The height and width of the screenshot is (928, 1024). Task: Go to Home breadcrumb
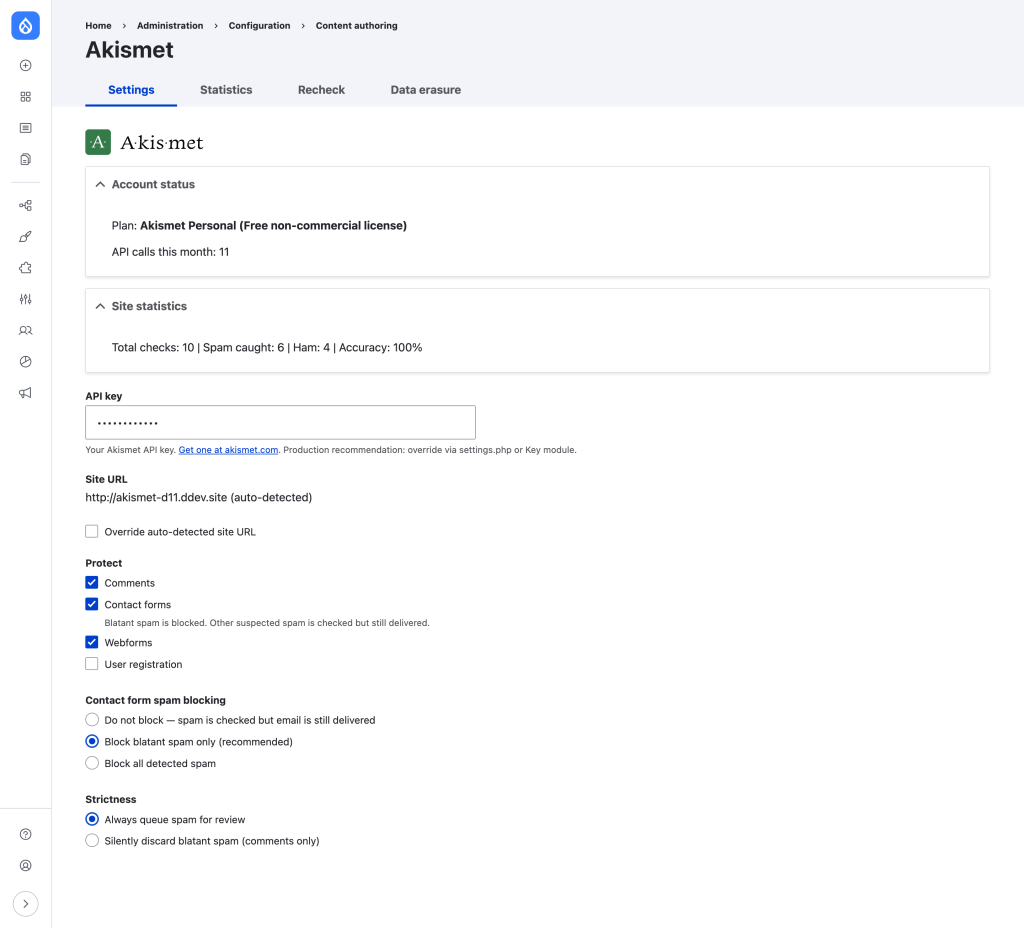99,25
